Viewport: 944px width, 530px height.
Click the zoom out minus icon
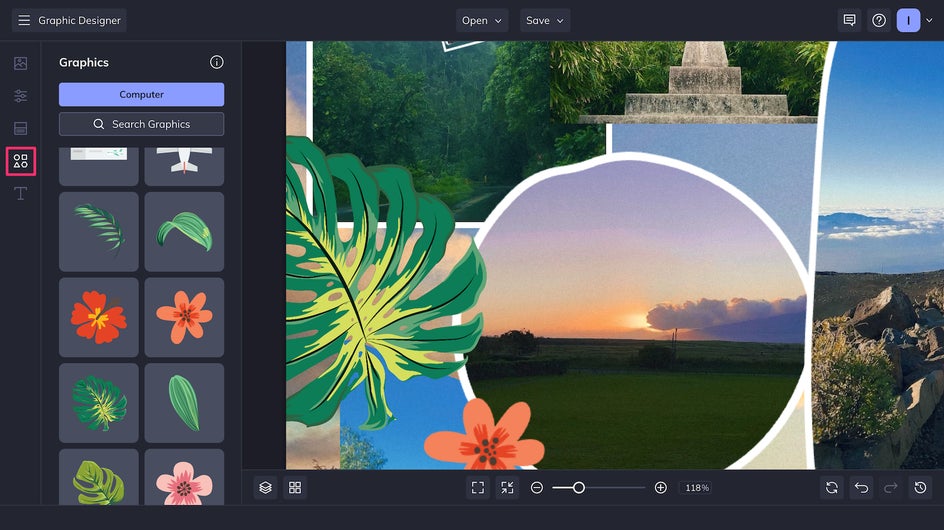tap(537, 487)
